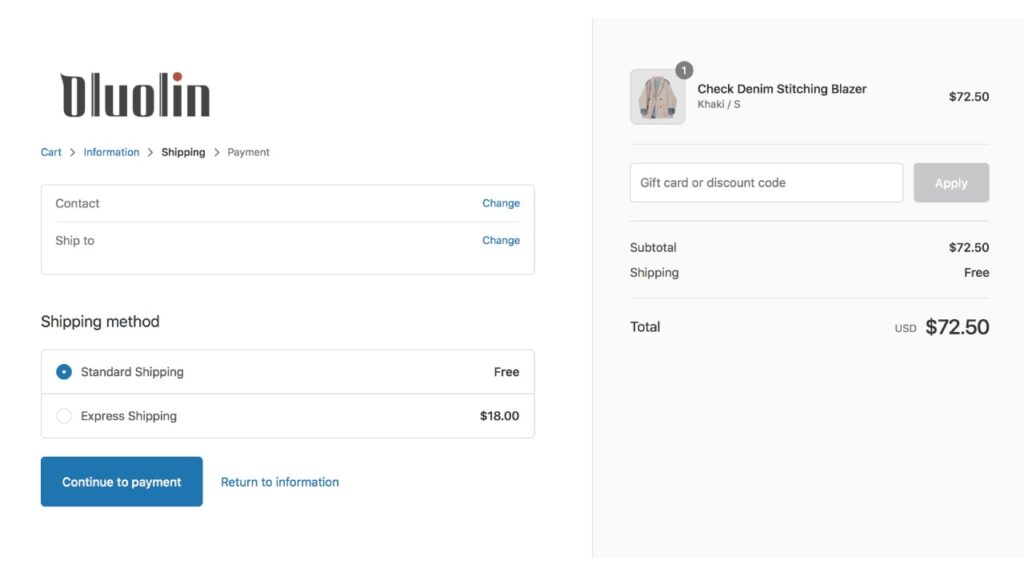Change the Ship to address
Screen dimensions: 1024x576
(x=501, y=240)
